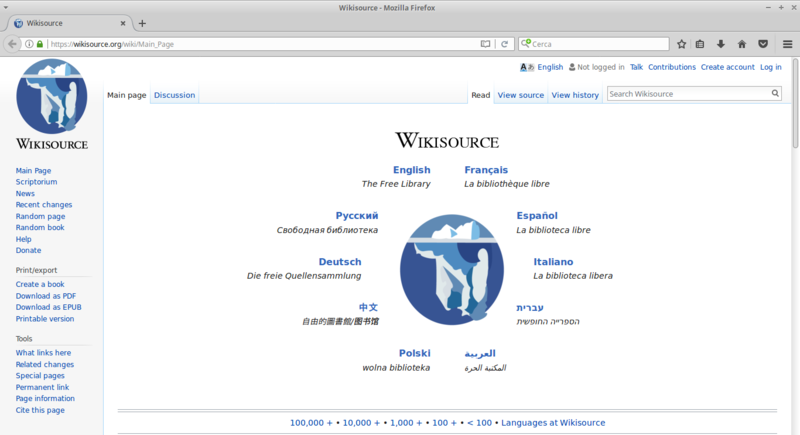The height and width of the screenshot is (435, 800).
Task: Open the View source tab
Action: click(x=521, y=95)
